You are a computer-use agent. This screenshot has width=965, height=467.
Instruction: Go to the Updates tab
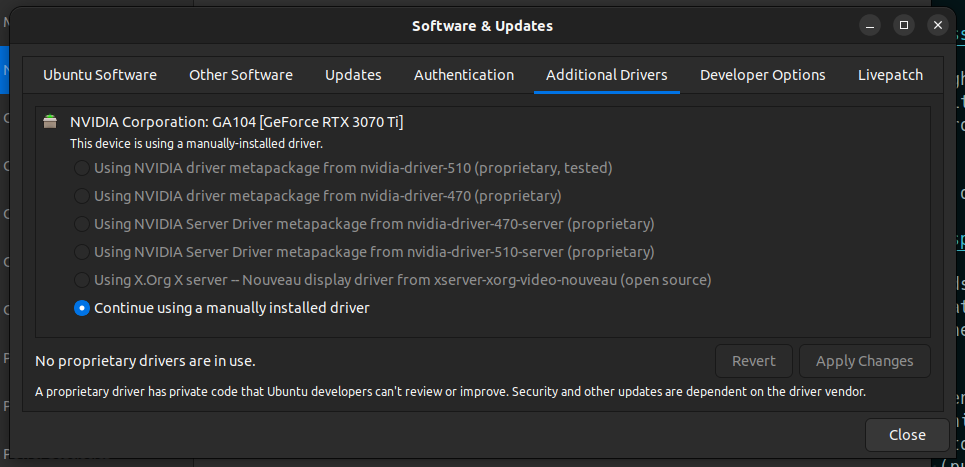point(353,75)
